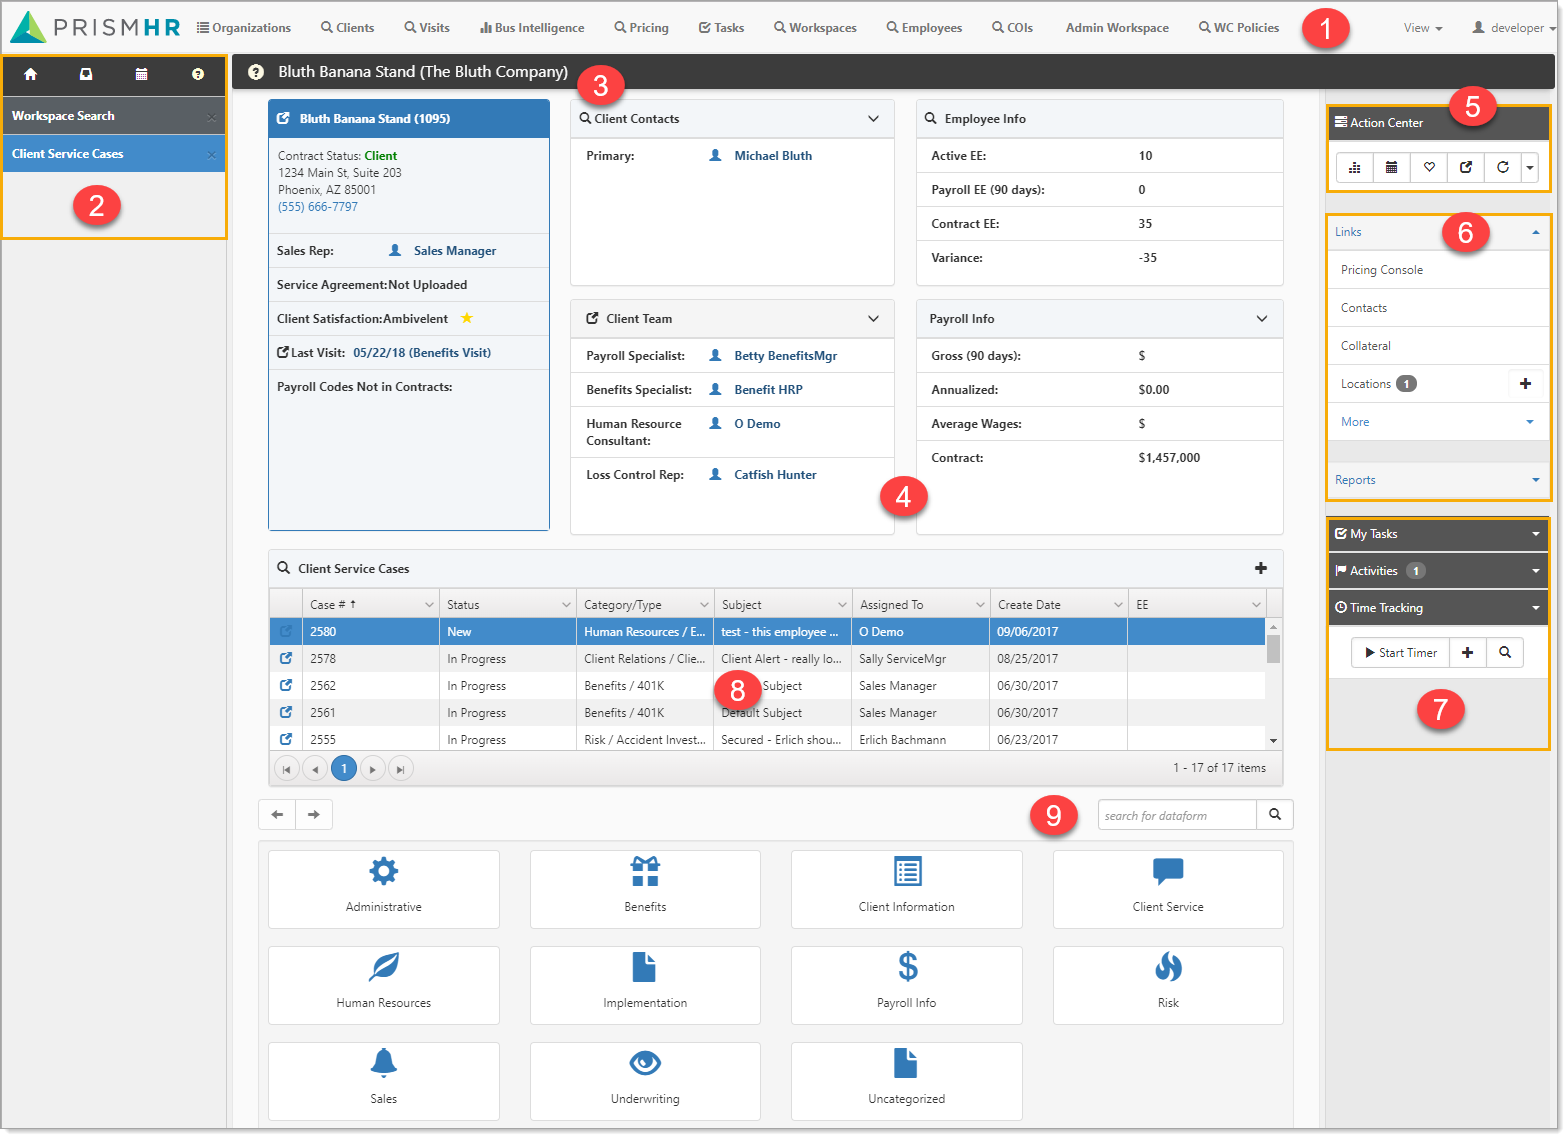The height and width of the screenshot is (1139, 1568).
Task: Close the Workspace Search sidebar tab
Action: click(211, 117)
